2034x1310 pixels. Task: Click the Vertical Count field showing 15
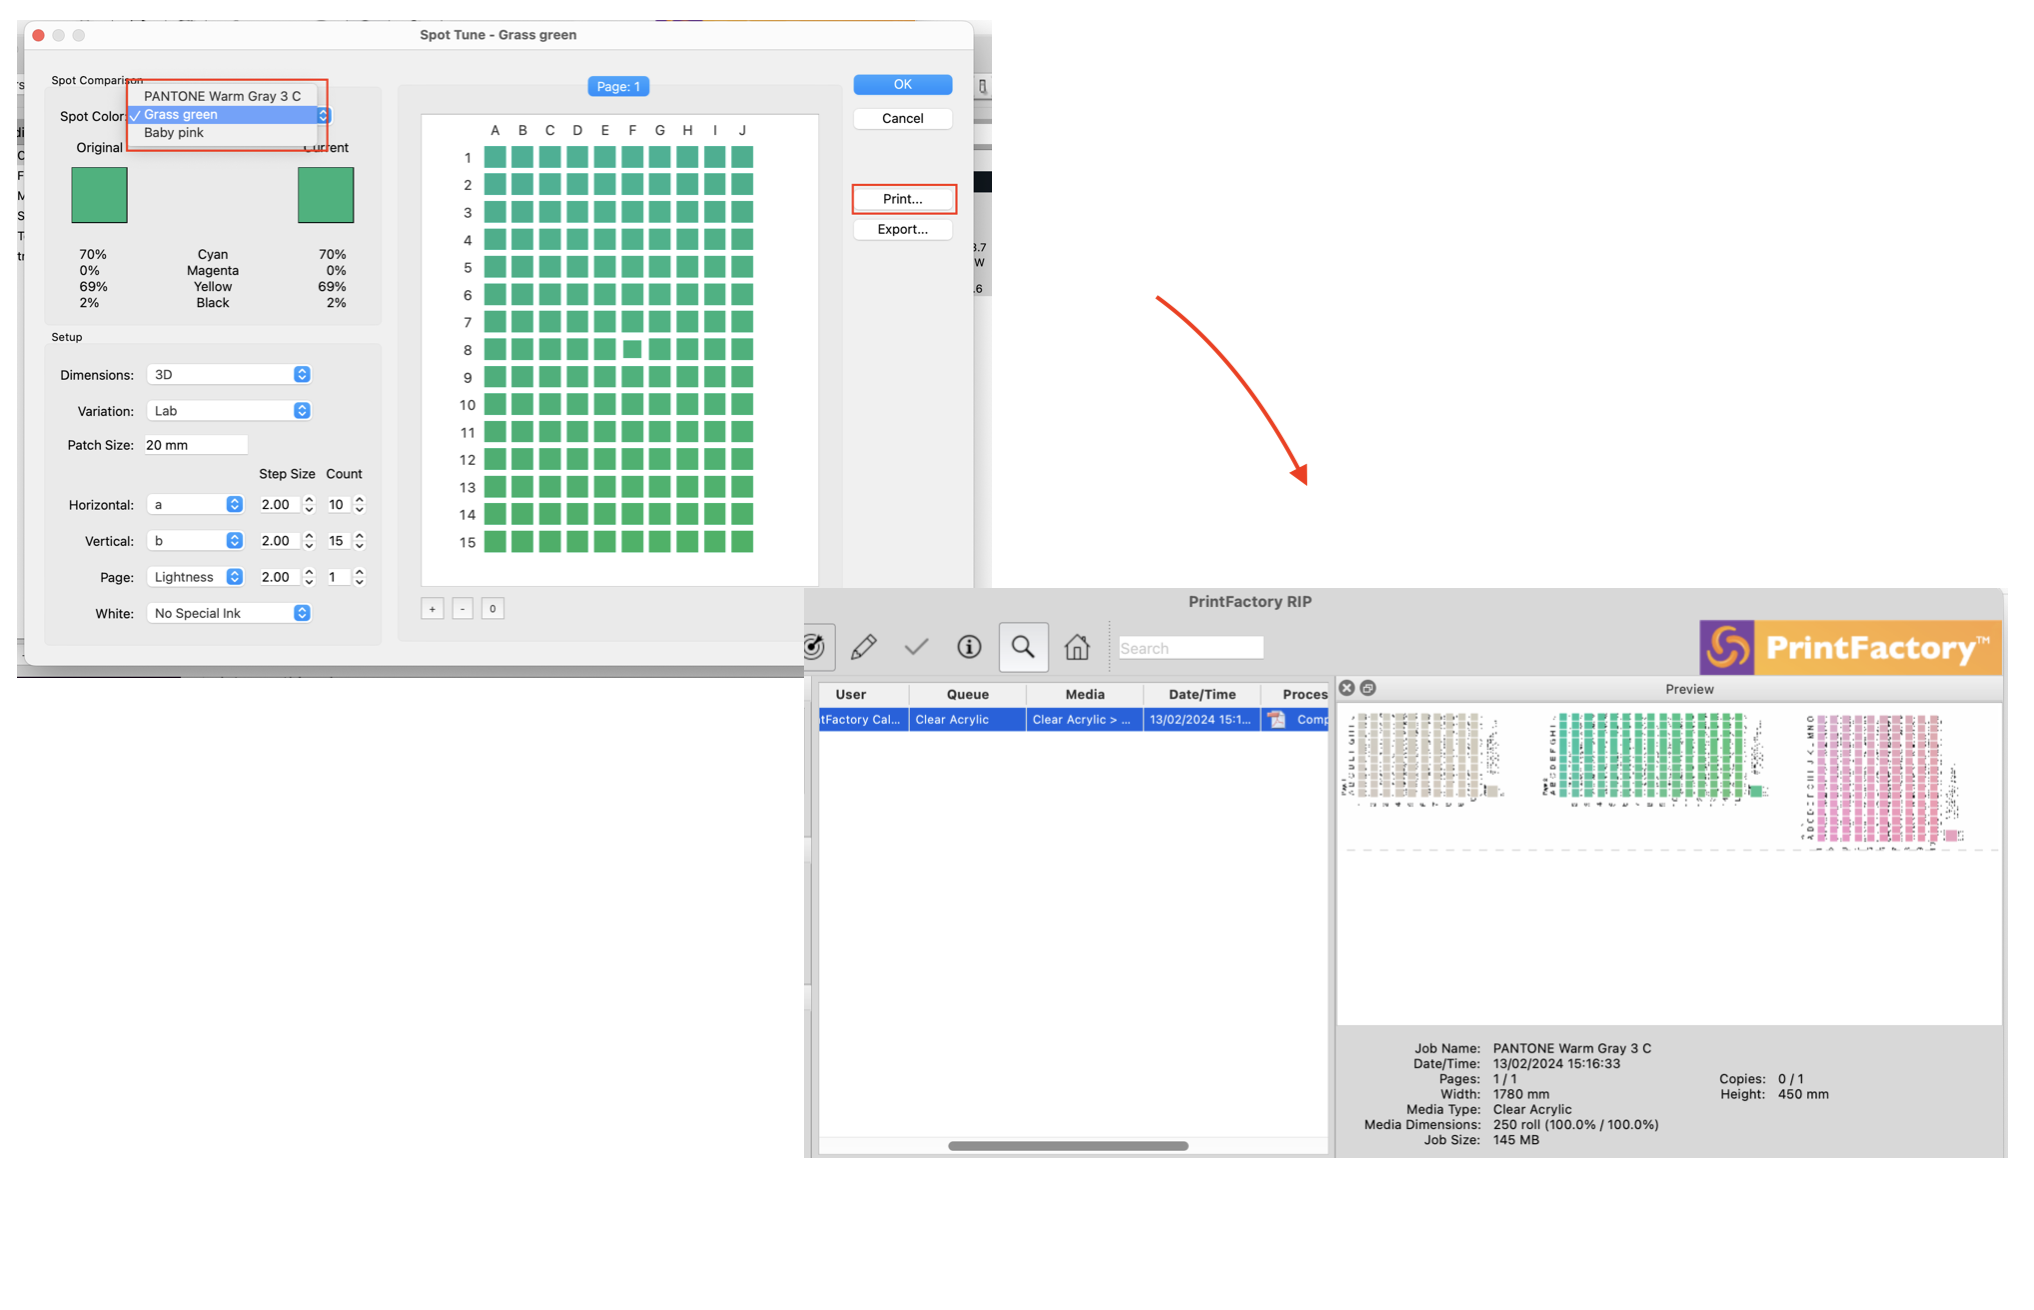click(x=337, y=540)
